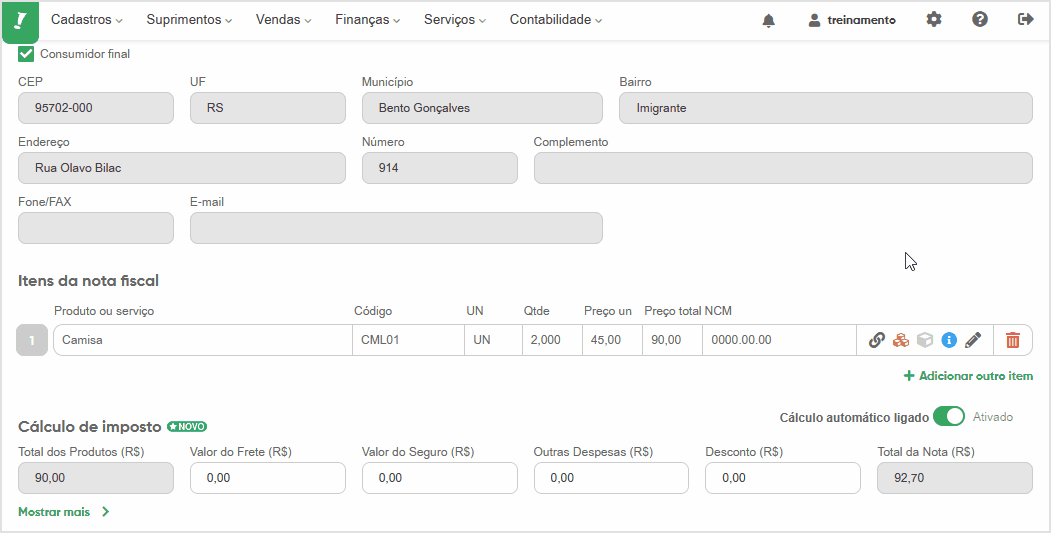Click the item number 1 badge
The width and height of the screenshot is (1051, 533).
(x=32, y=340)
